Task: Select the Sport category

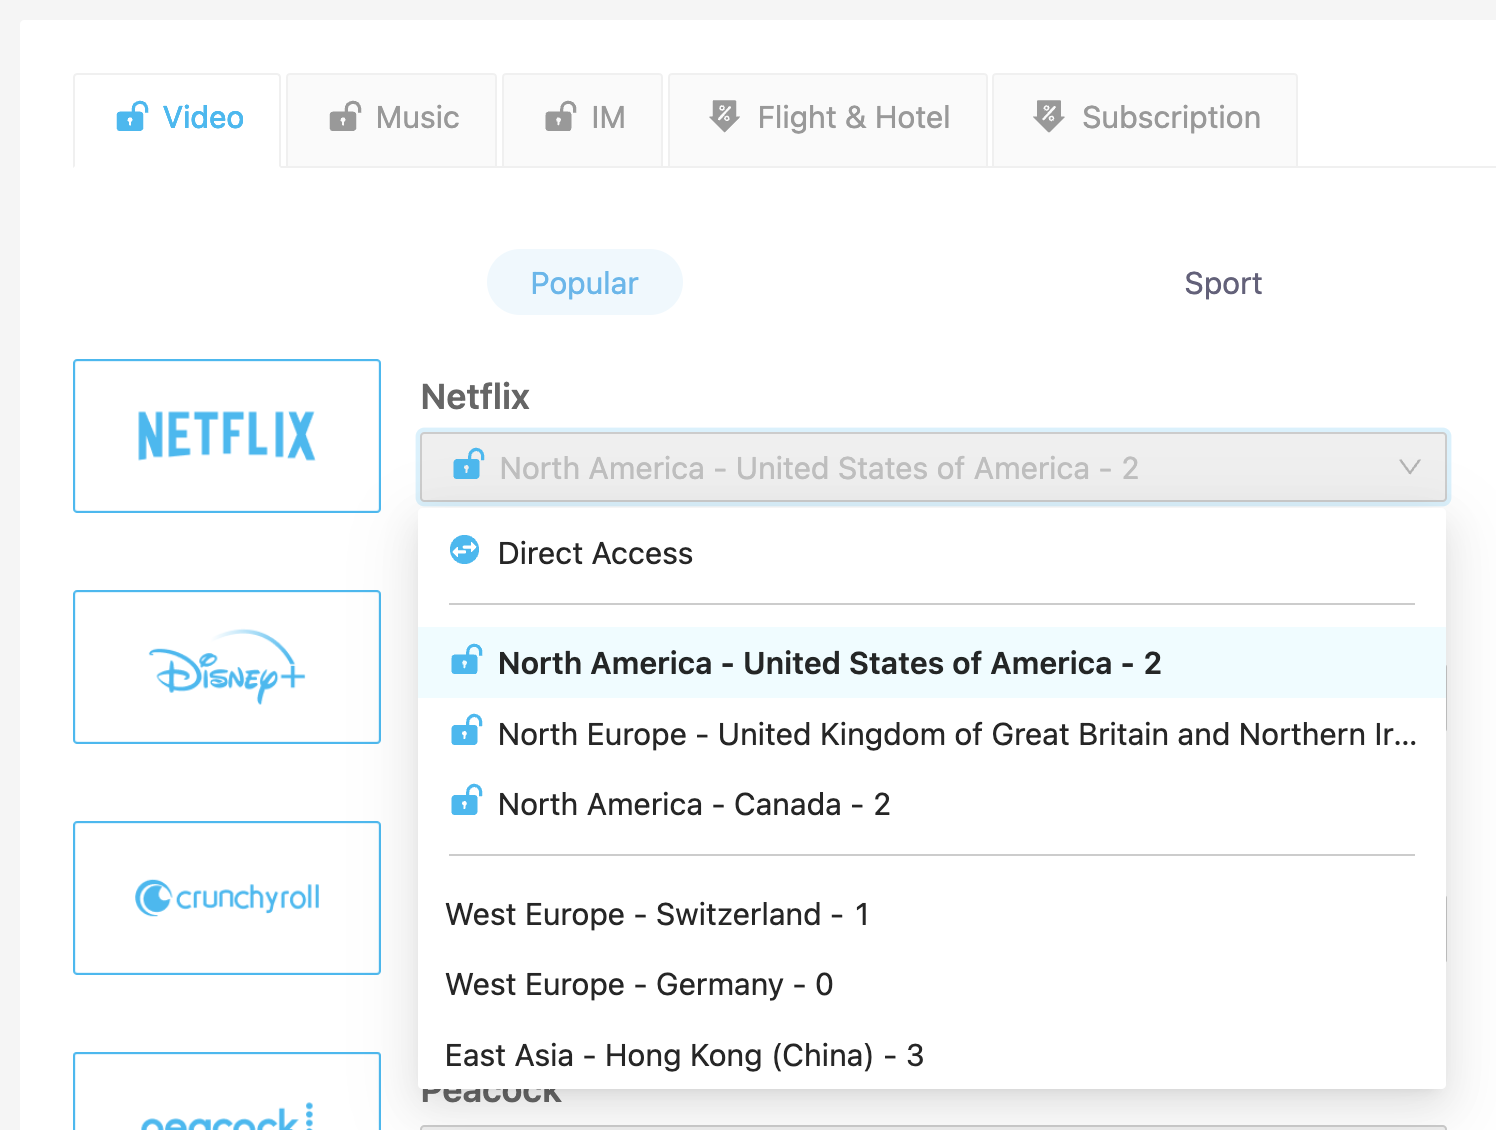Action: coord(1223,283)
